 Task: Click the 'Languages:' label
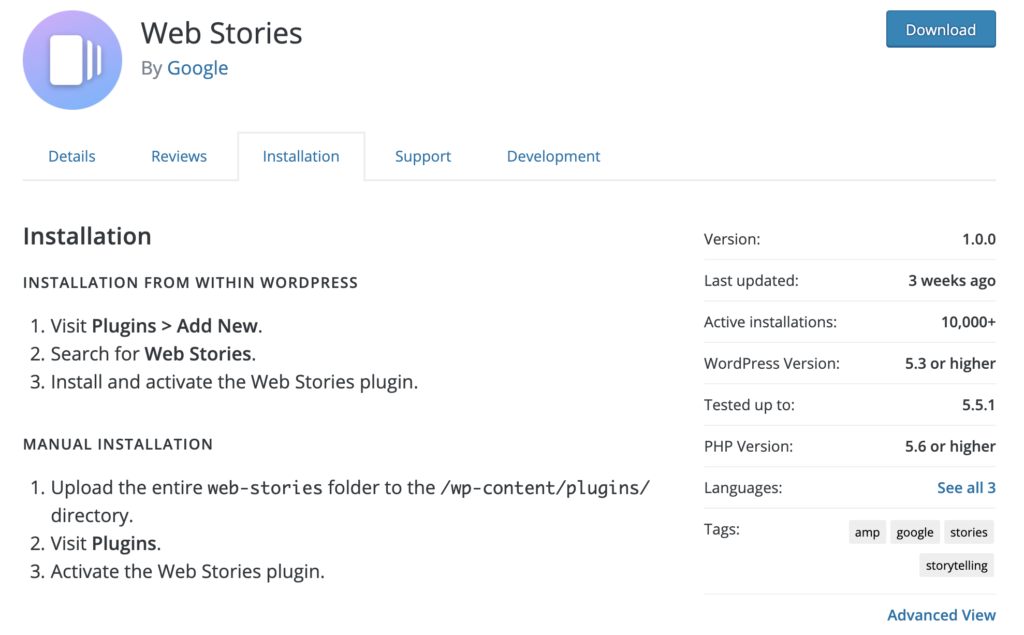[x=743, y=487]
